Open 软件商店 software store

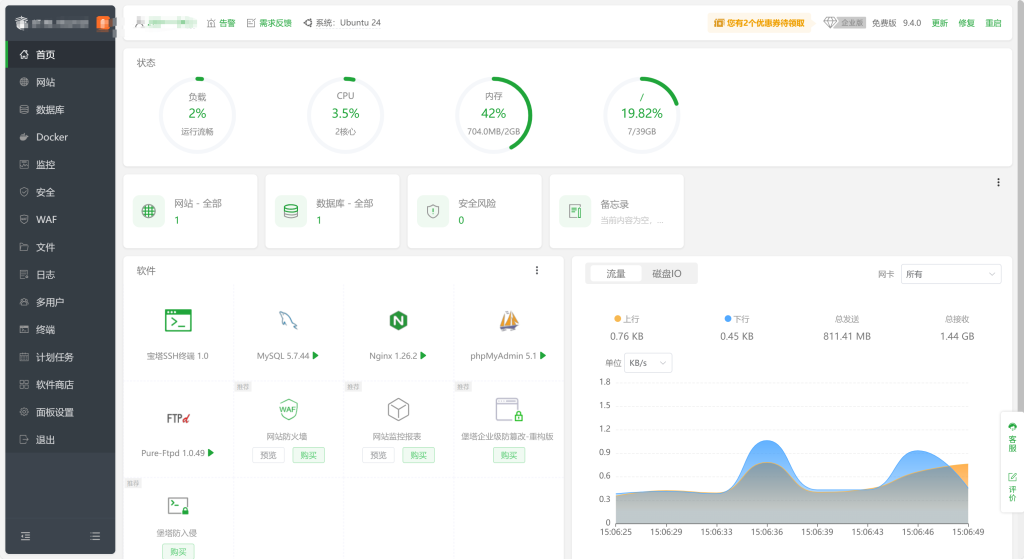point(60,385)
